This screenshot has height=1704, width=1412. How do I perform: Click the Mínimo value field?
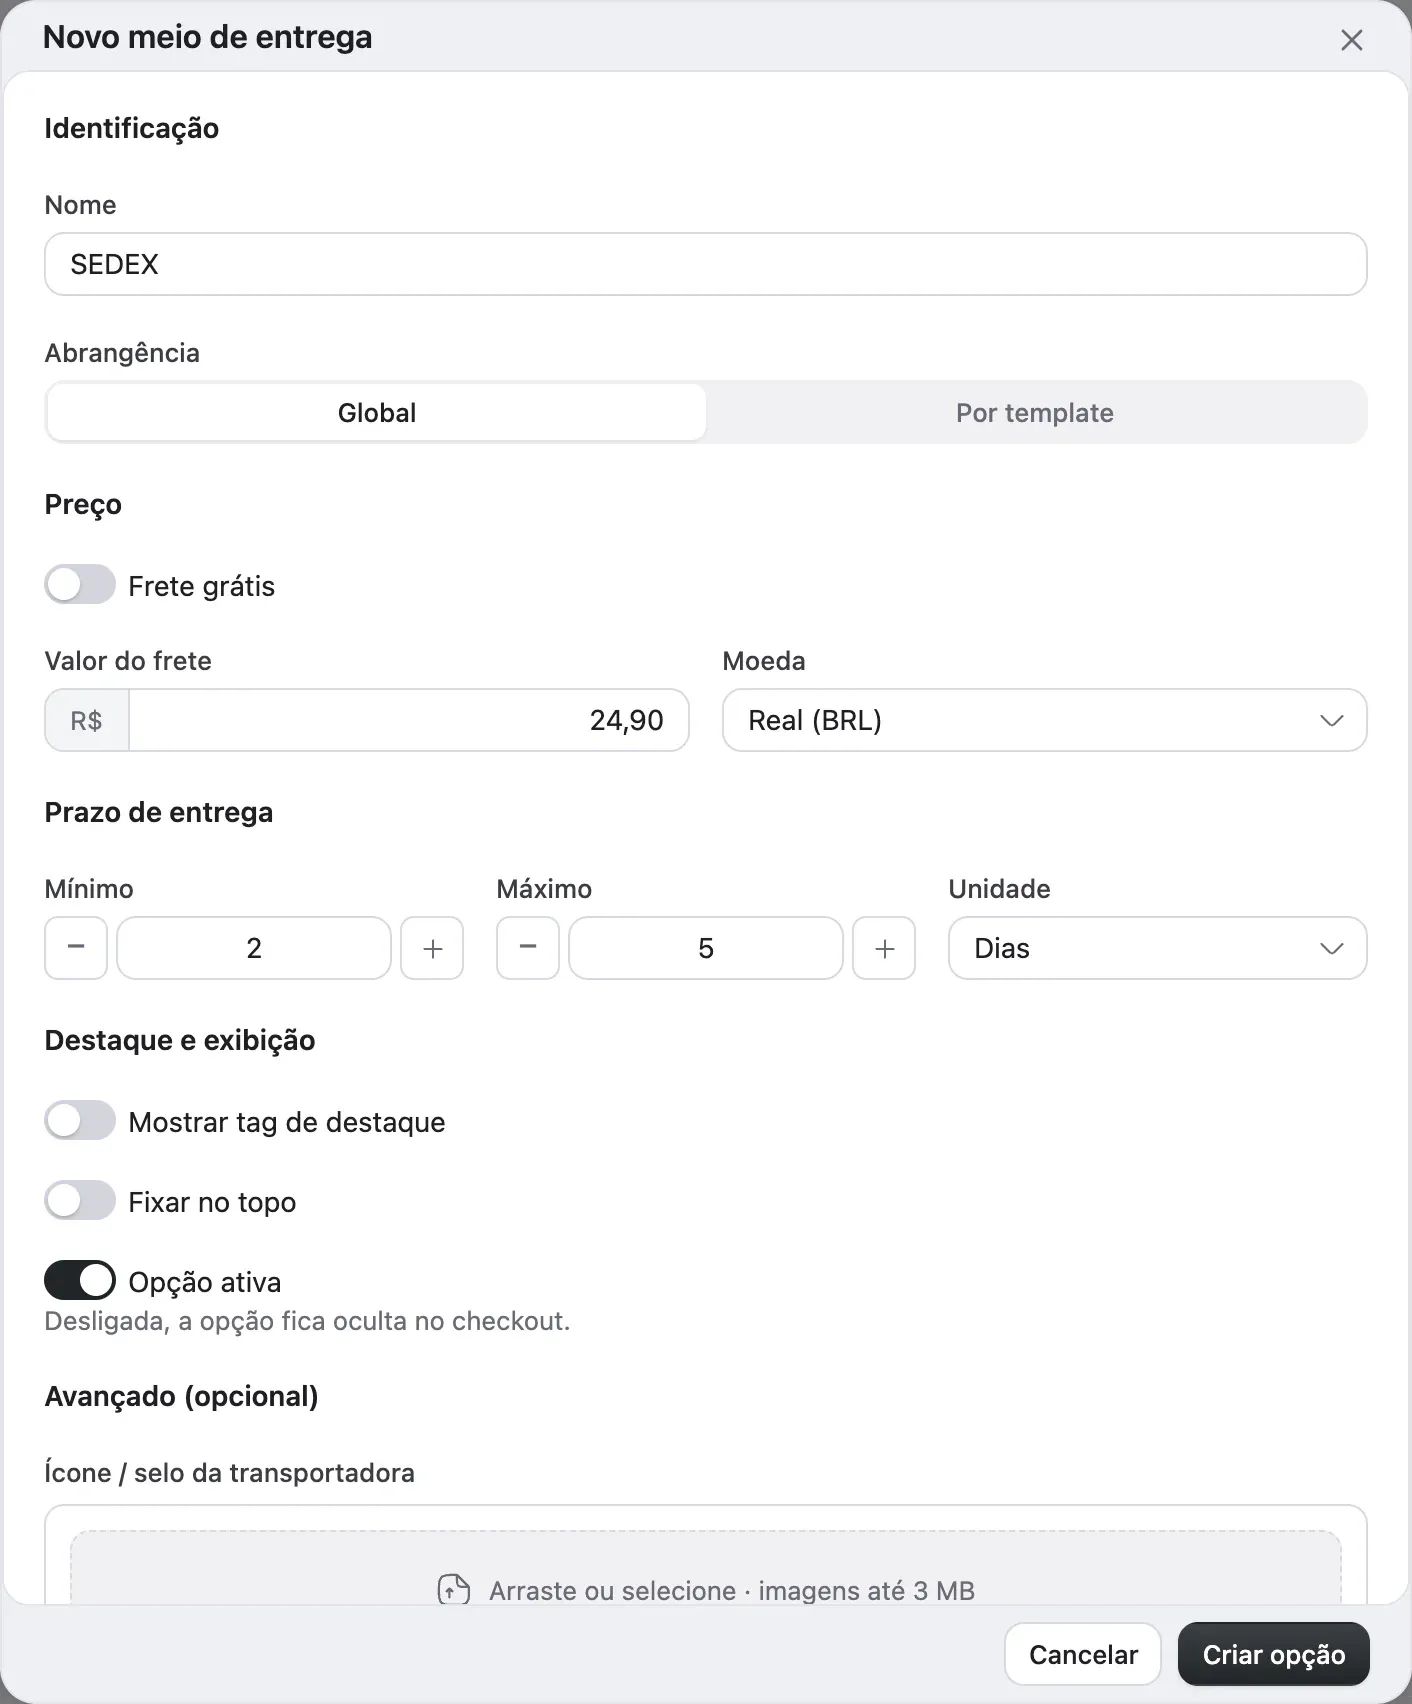(x=254, y=948)
